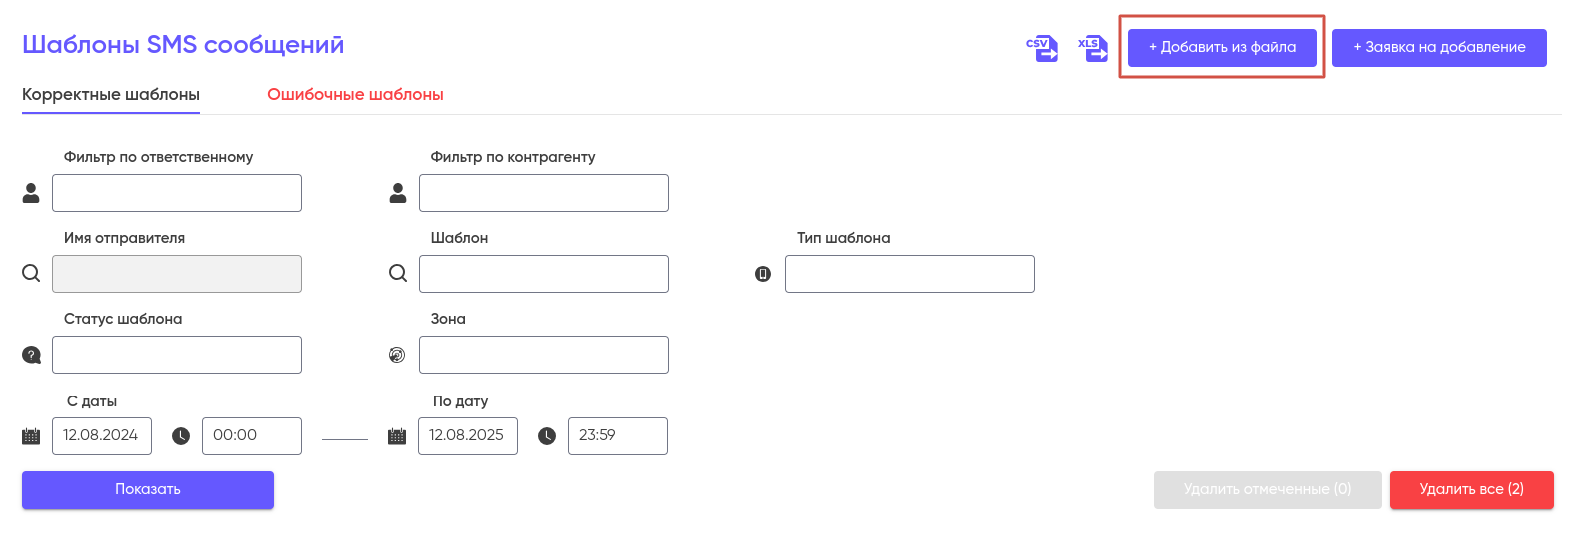1589x552 pixels.
Task: Click person icon beside counterparty filter
Action: click(x=398, y=193)
